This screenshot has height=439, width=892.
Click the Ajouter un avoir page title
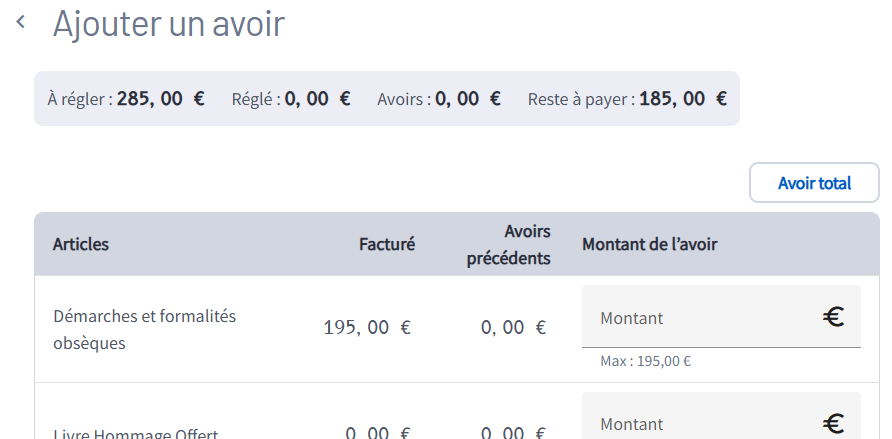(169, 24)
